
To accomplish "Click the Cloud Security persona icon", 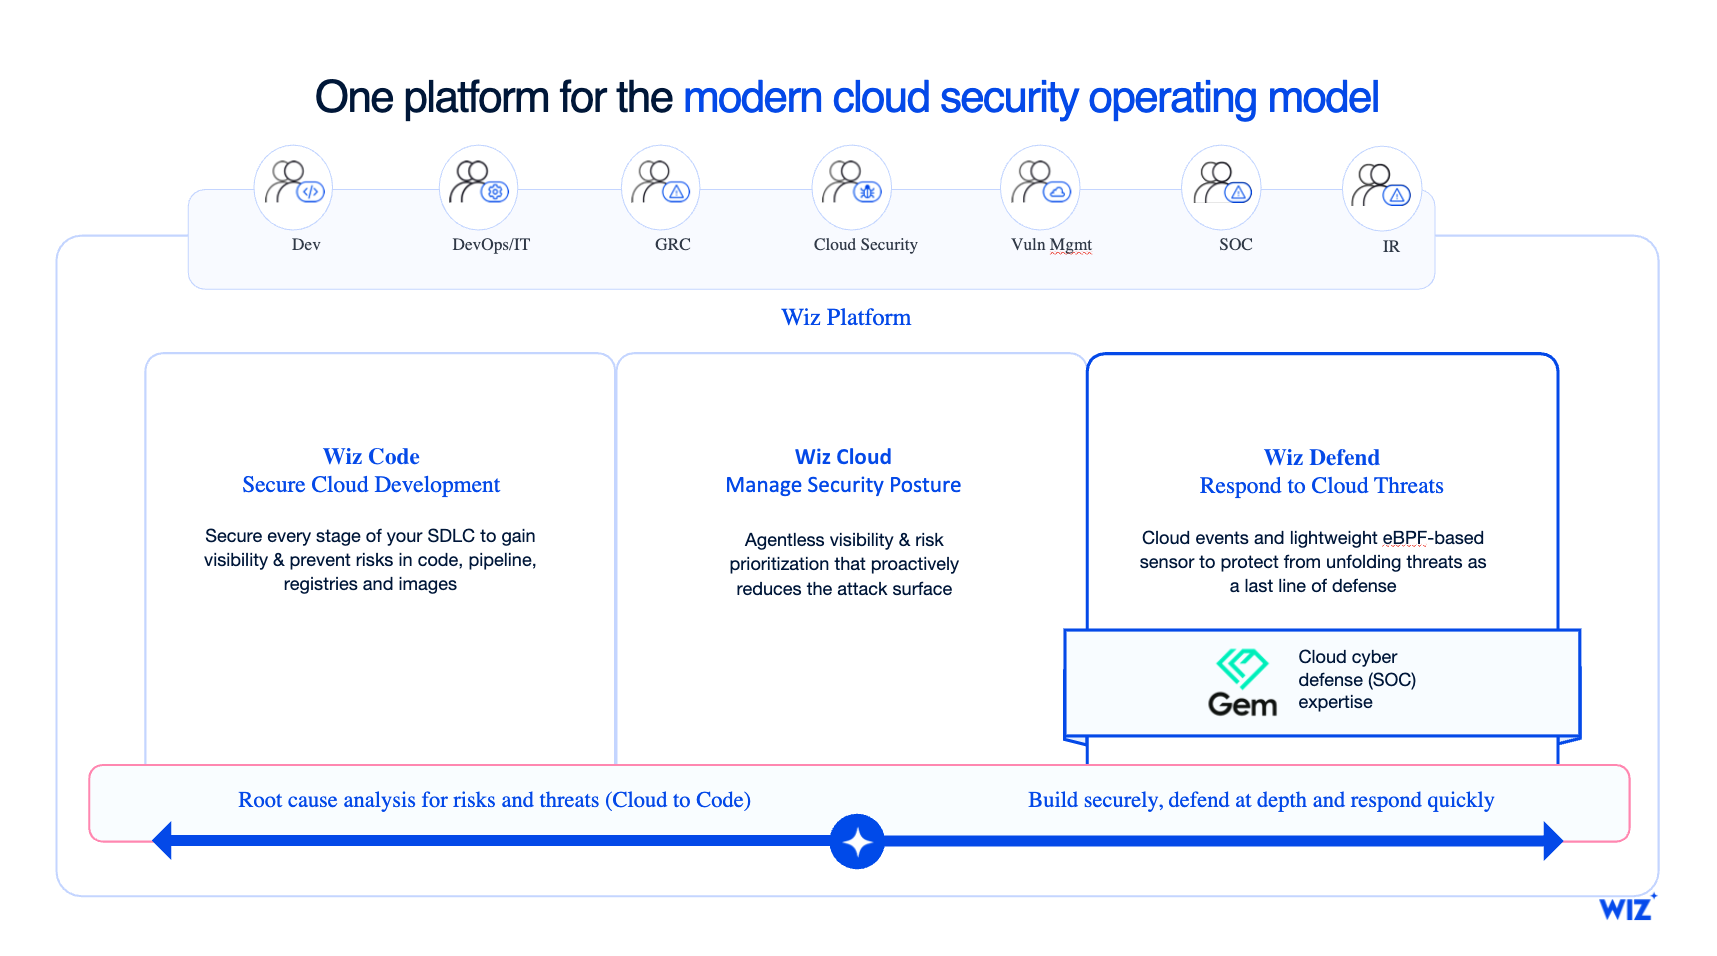I will [851, 187].
